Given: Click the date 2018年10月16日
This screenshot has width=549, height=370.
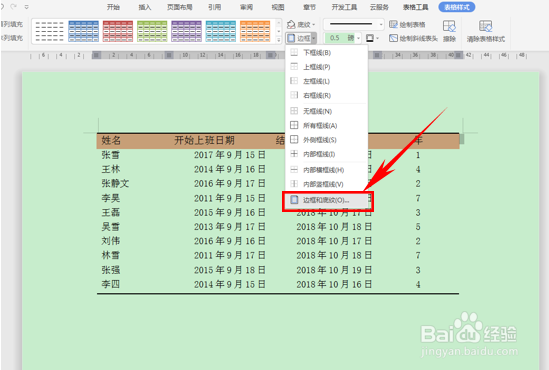Looking at the screenshot, I should 334,284.
